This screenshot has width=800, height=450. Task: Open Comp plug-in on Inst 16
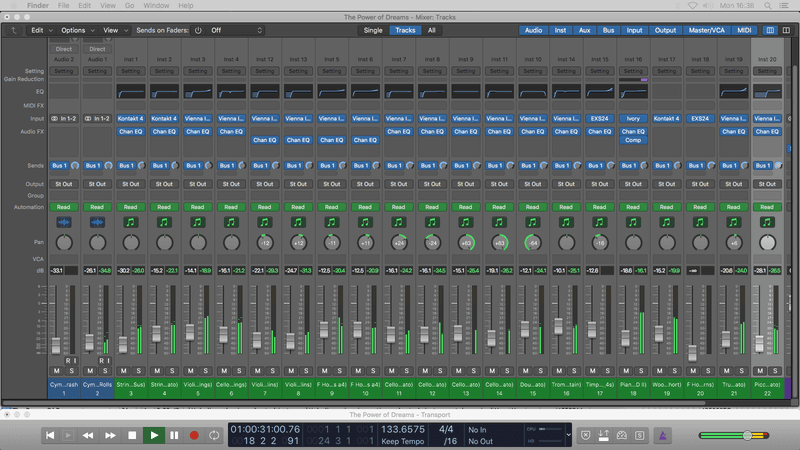pos(633,140)
